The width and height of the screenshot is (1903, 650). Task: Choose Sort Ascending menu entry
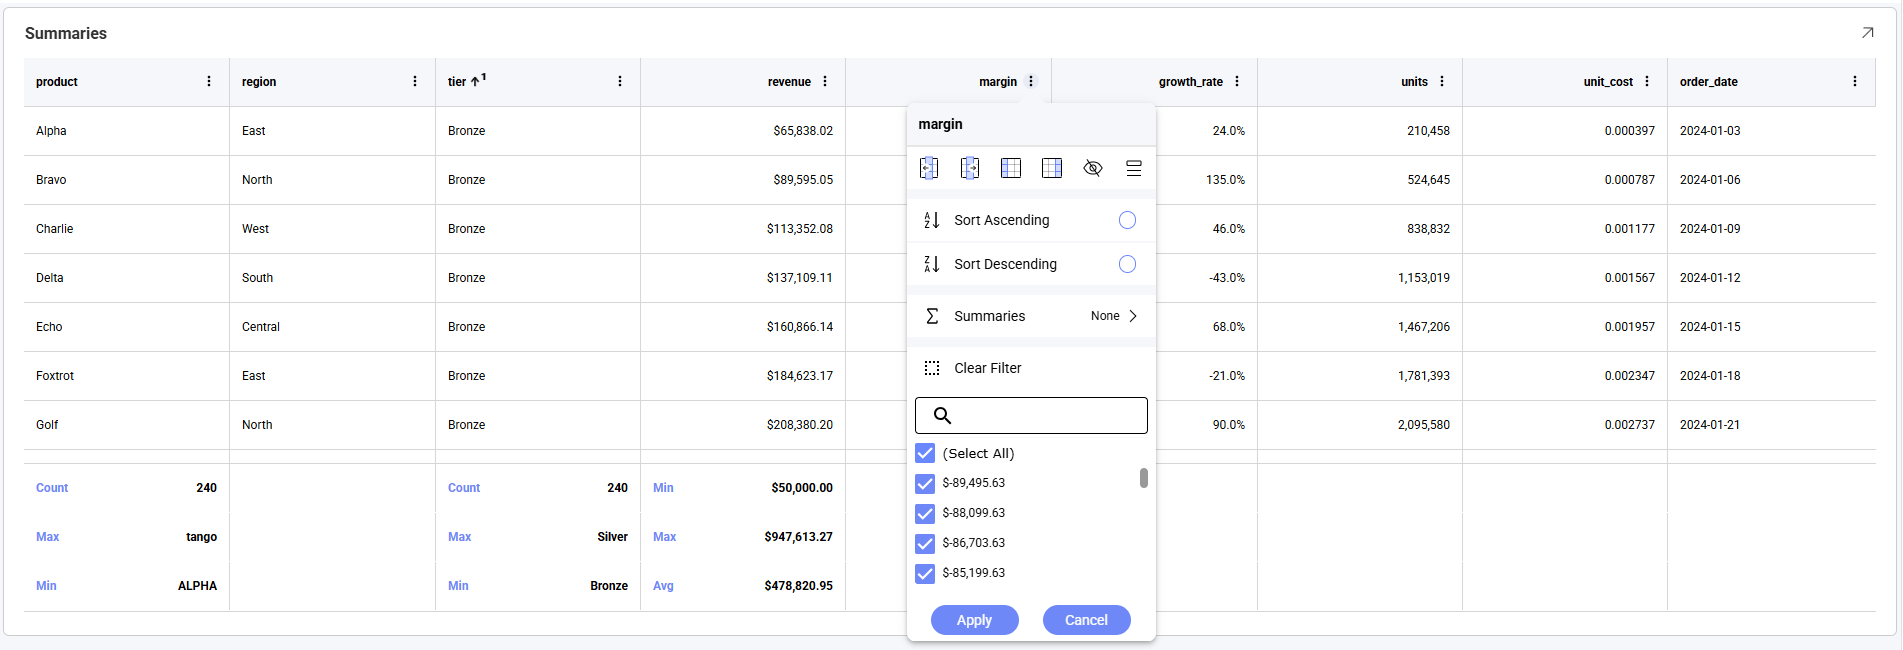tap(1031, 220)
